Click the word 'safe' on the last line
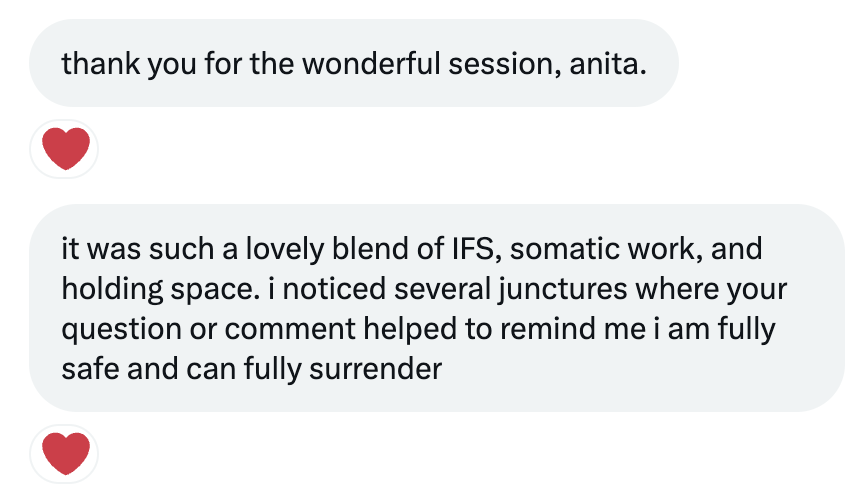This screenshot has height=500, width=866. point(90,369)
